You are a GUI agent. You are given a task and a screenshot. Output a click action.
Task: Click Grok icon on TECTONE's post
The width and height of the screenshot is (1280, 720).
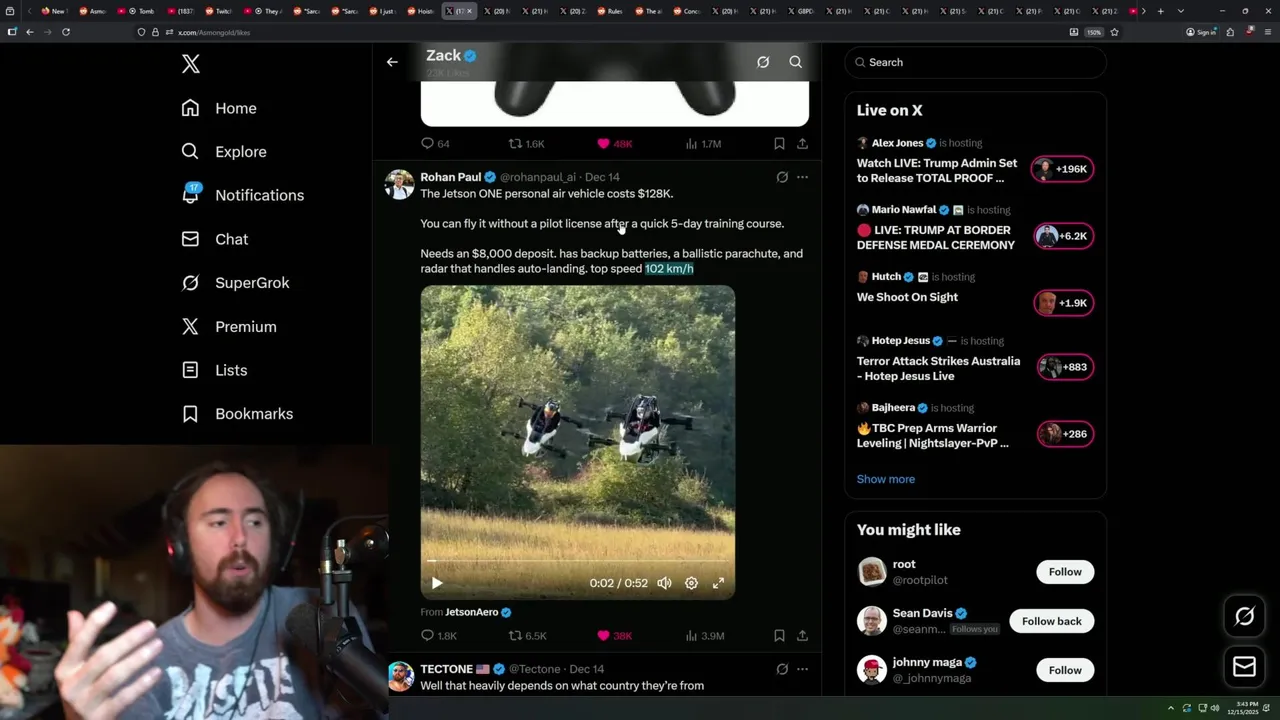point(782,669)
